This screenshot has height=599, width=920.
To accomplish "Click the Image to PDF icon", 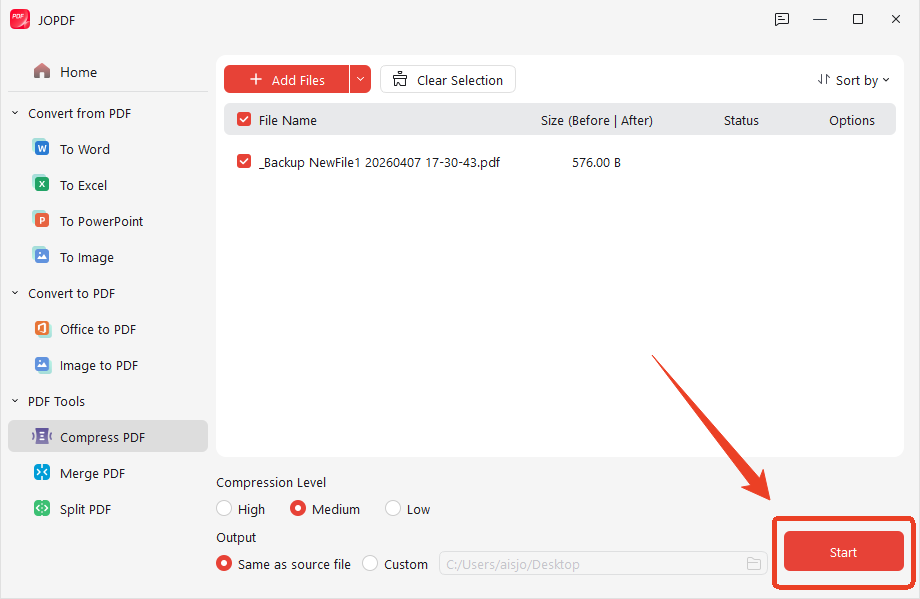I will [42, 364].
